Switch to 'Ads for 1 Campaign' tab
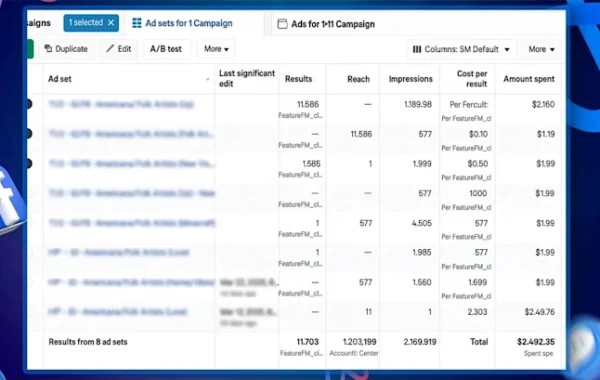Image resolution: width=600 pixels, height=380 pixels. pyautogui.click(x=326, y=24)
